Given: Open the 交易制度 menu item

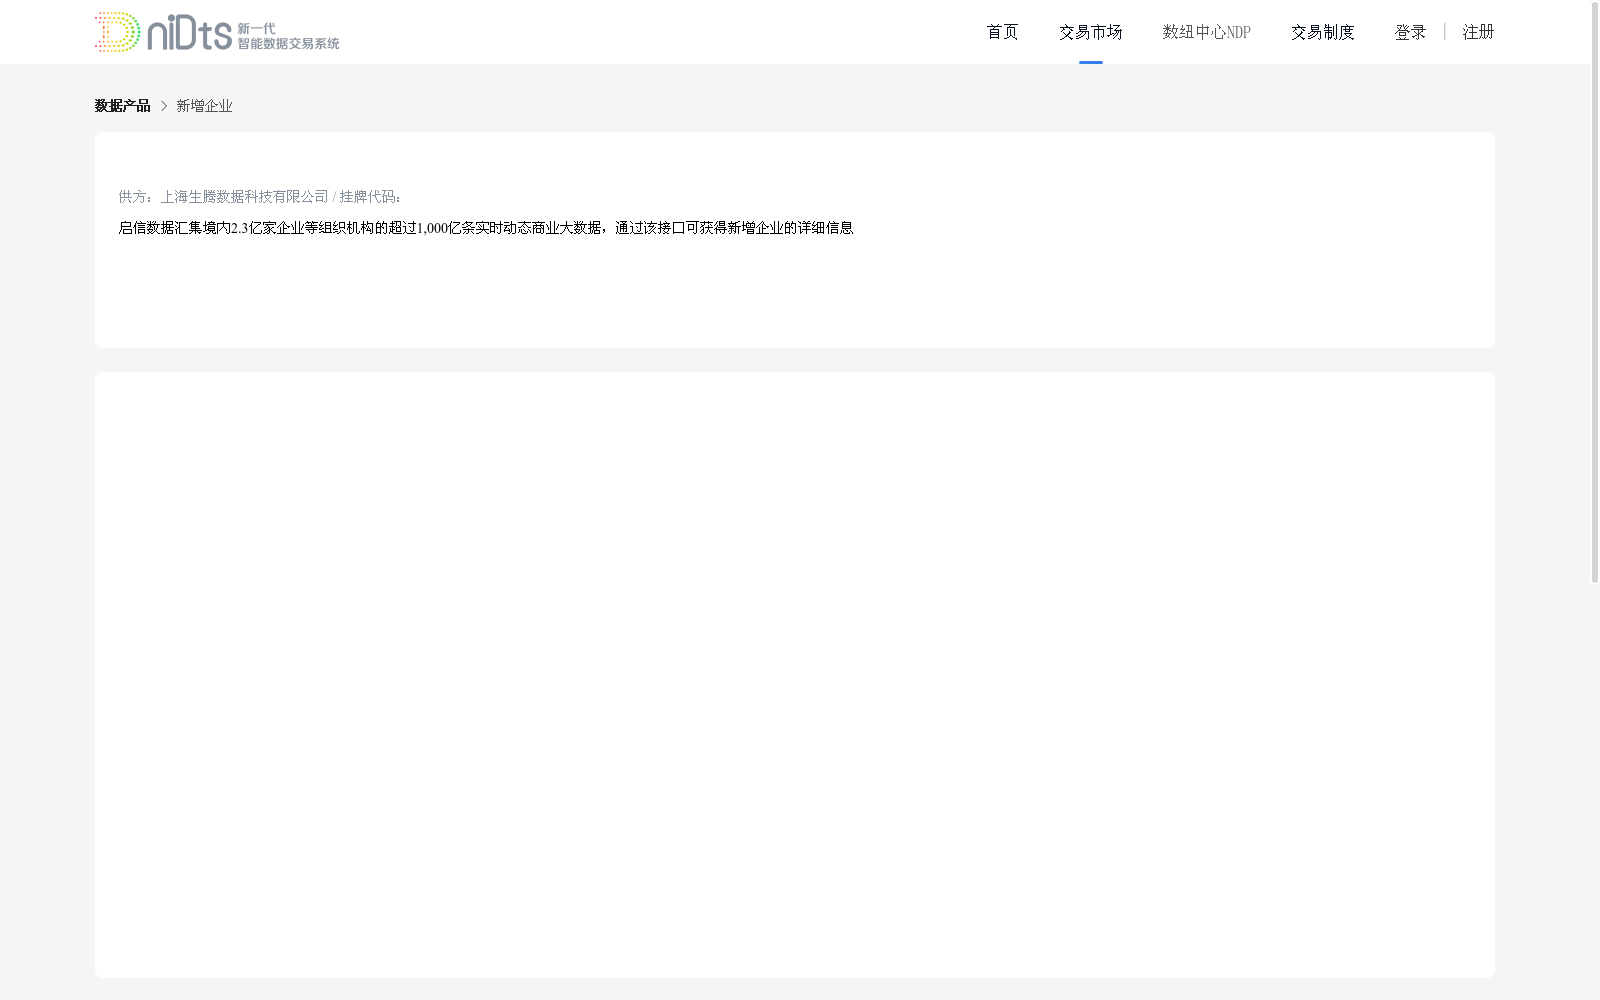Looking at the screenshot, I should [1322, 32].
